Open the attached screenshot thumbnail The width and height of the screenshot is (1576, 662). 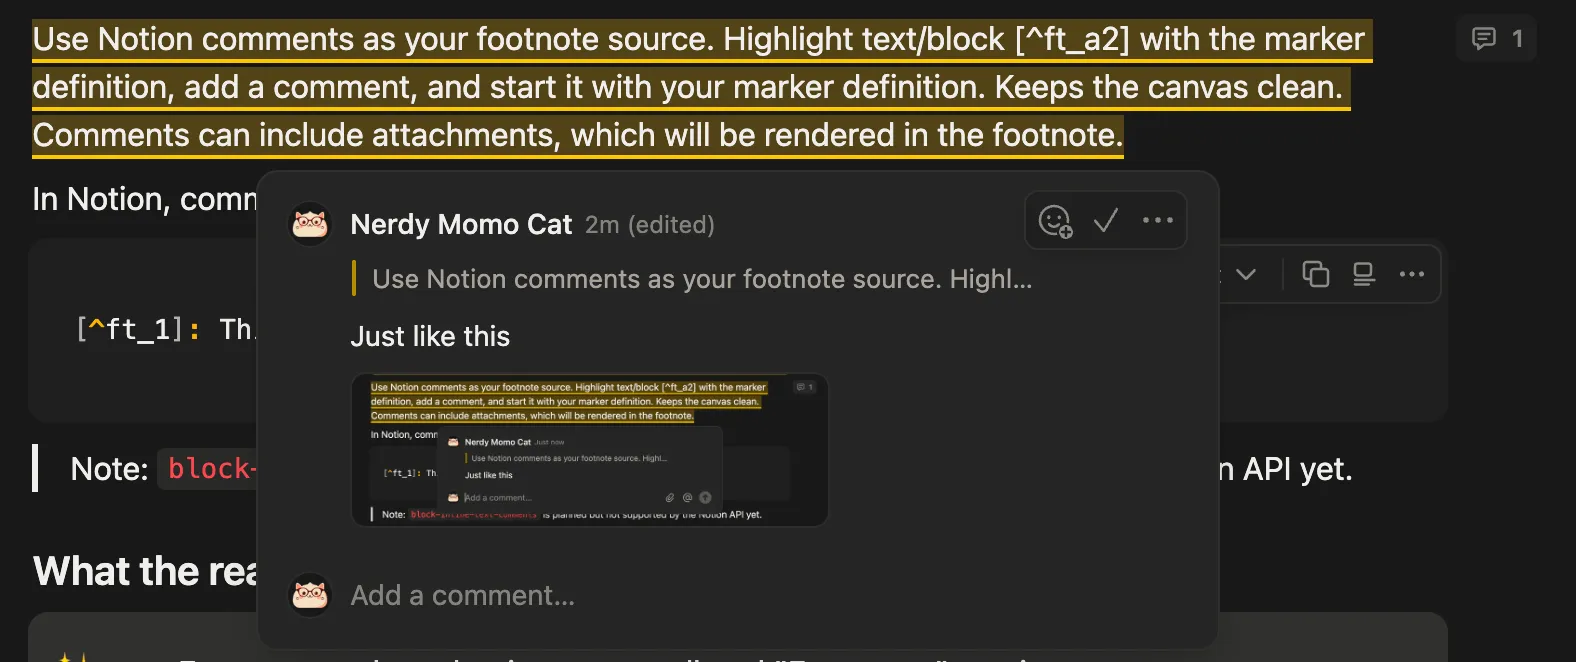589,450
